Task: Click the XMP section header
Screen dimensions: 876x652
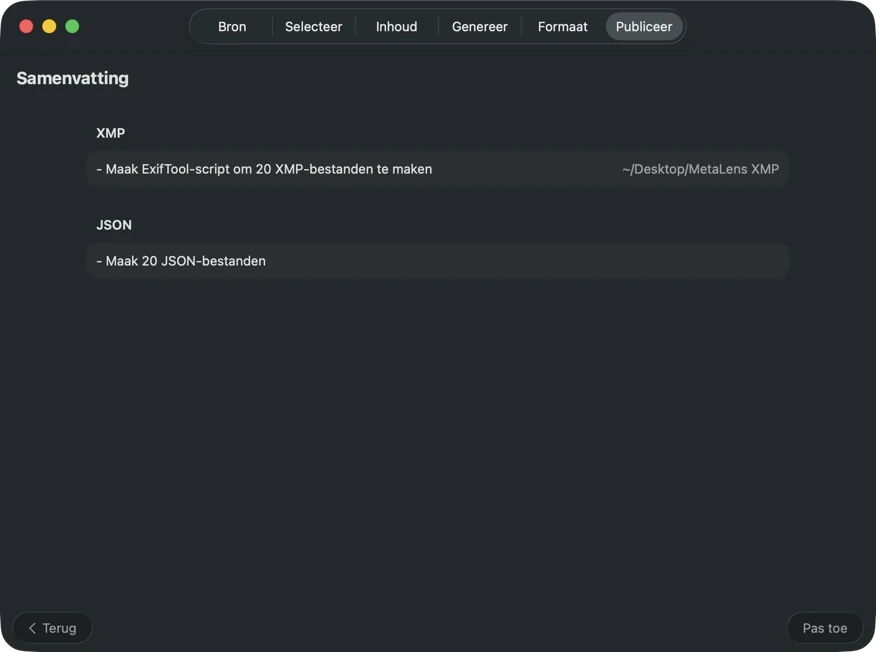Action: 110,132
